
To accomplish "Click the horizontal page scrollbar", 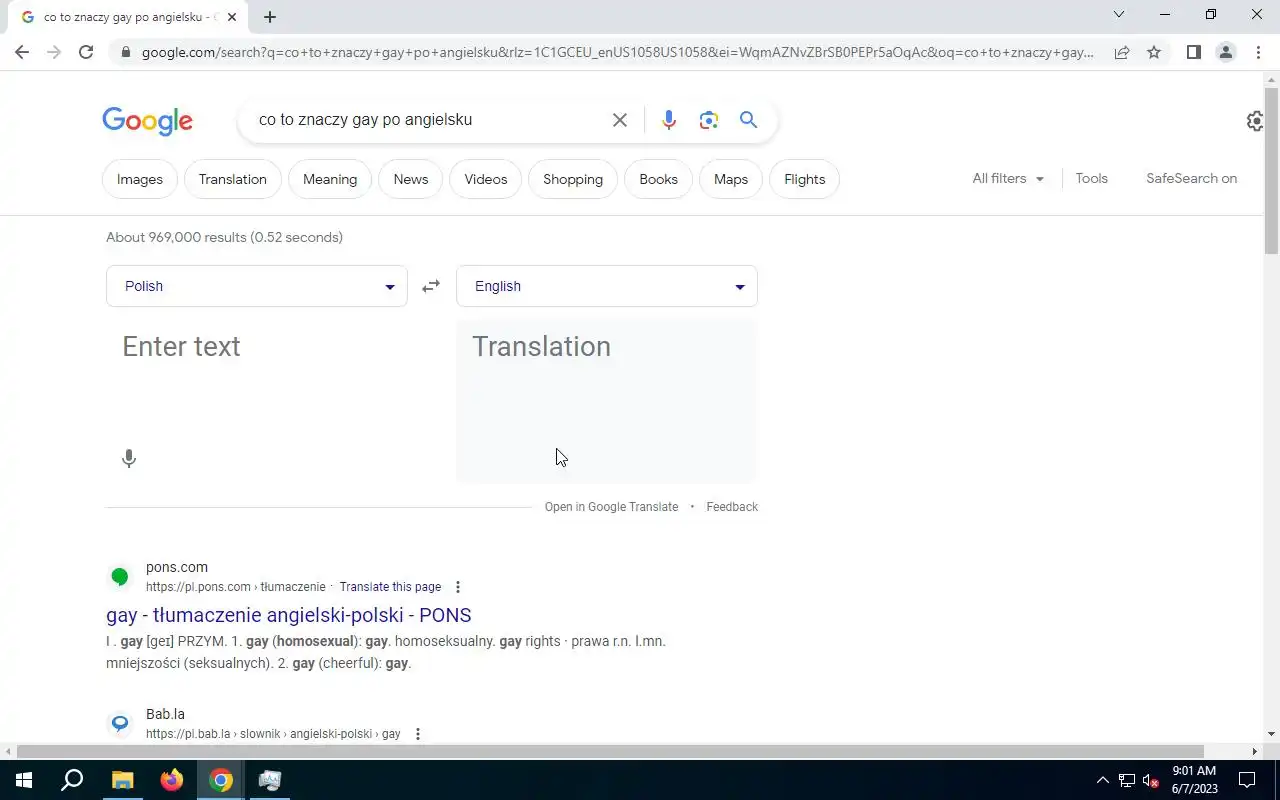I will 610,751.
